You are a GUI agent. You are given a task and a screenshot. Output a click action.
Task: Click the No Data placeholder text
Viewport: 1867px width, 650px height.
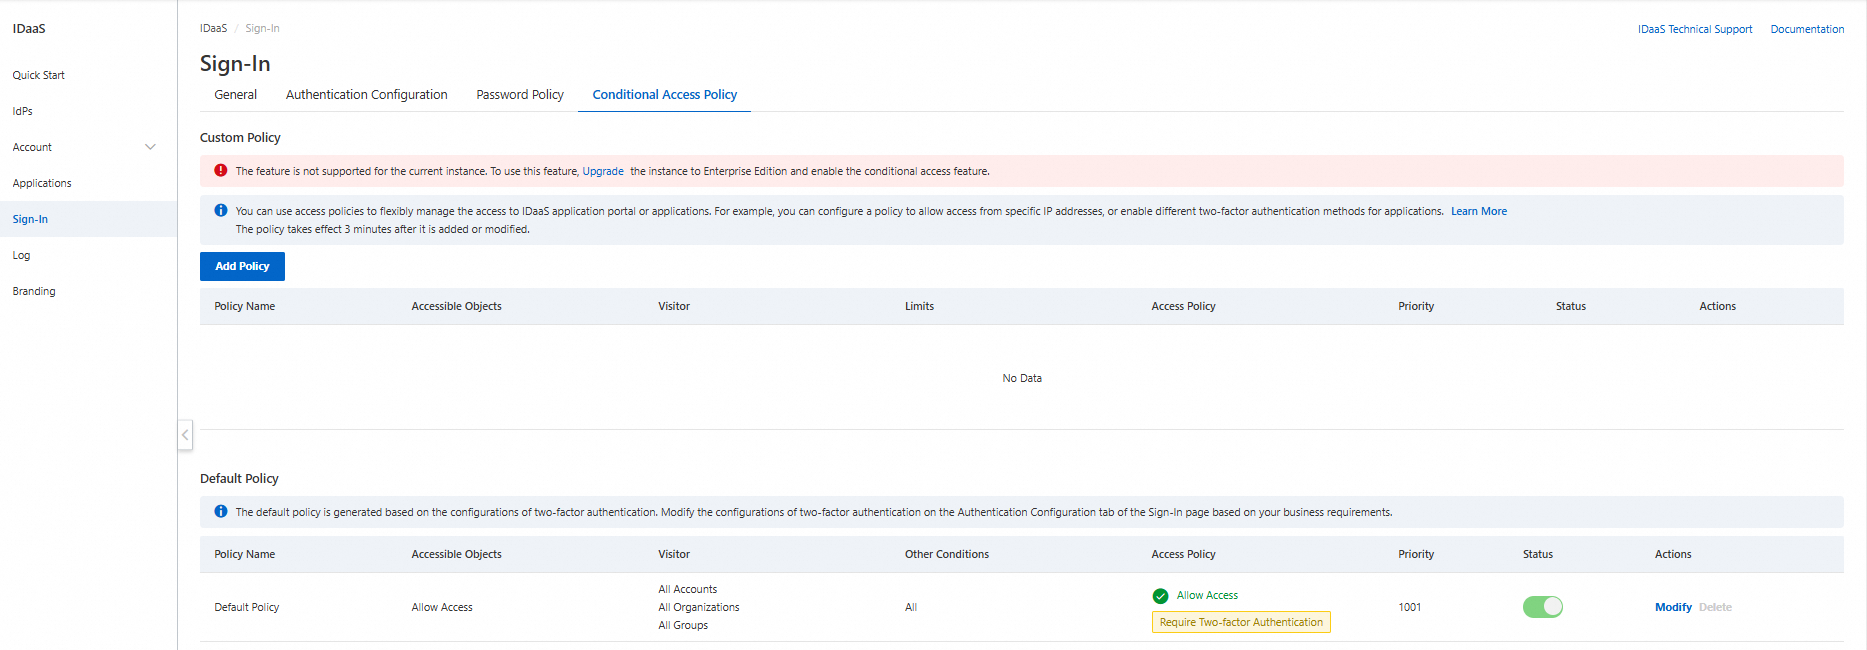point(1022,378)
